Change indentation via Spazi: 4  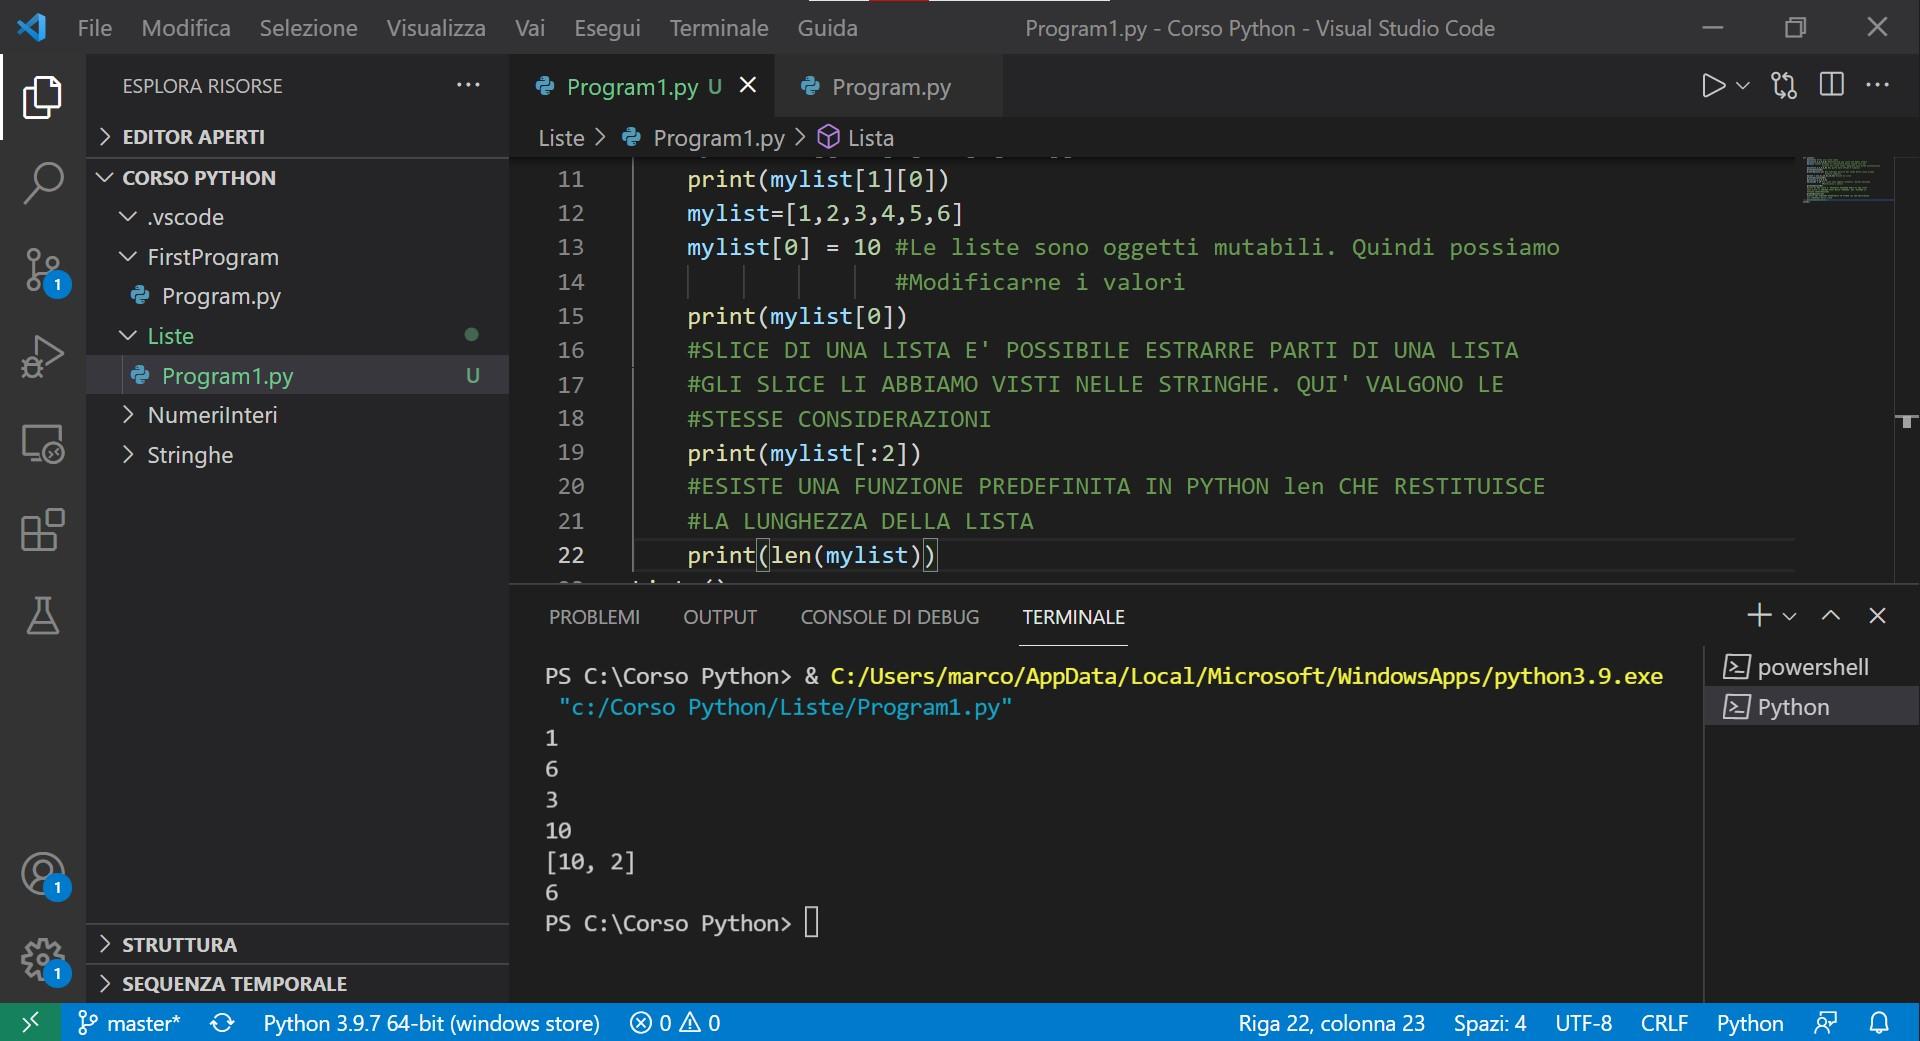(x=1490, y=1023)
